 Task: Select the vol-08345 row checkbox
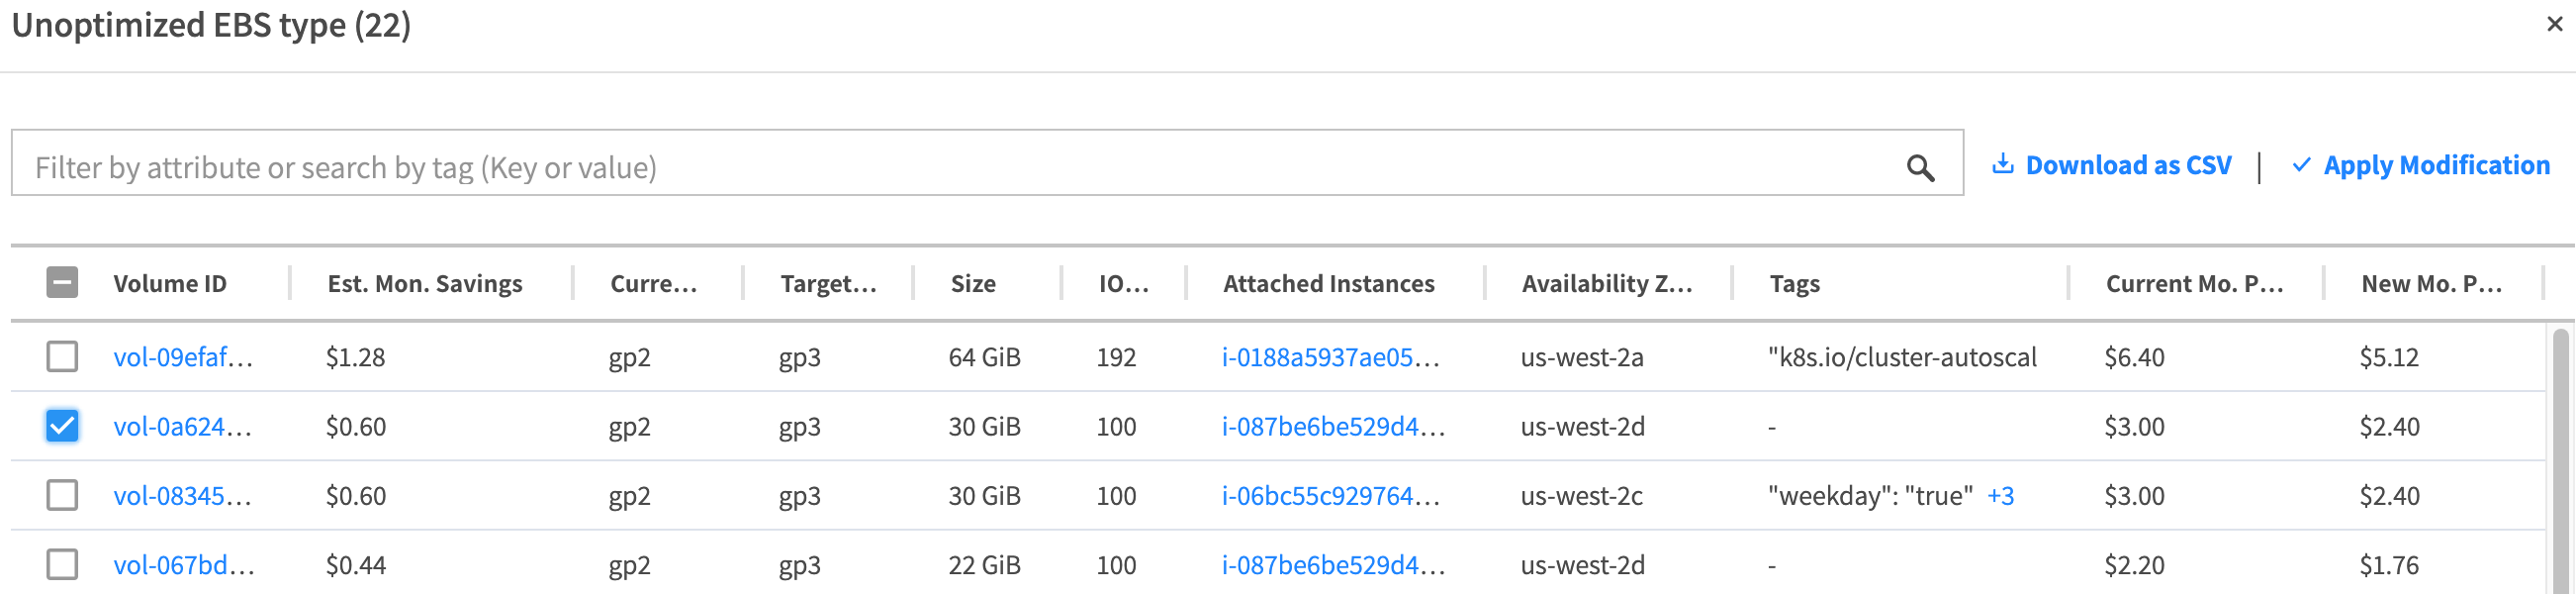[62, 495]
